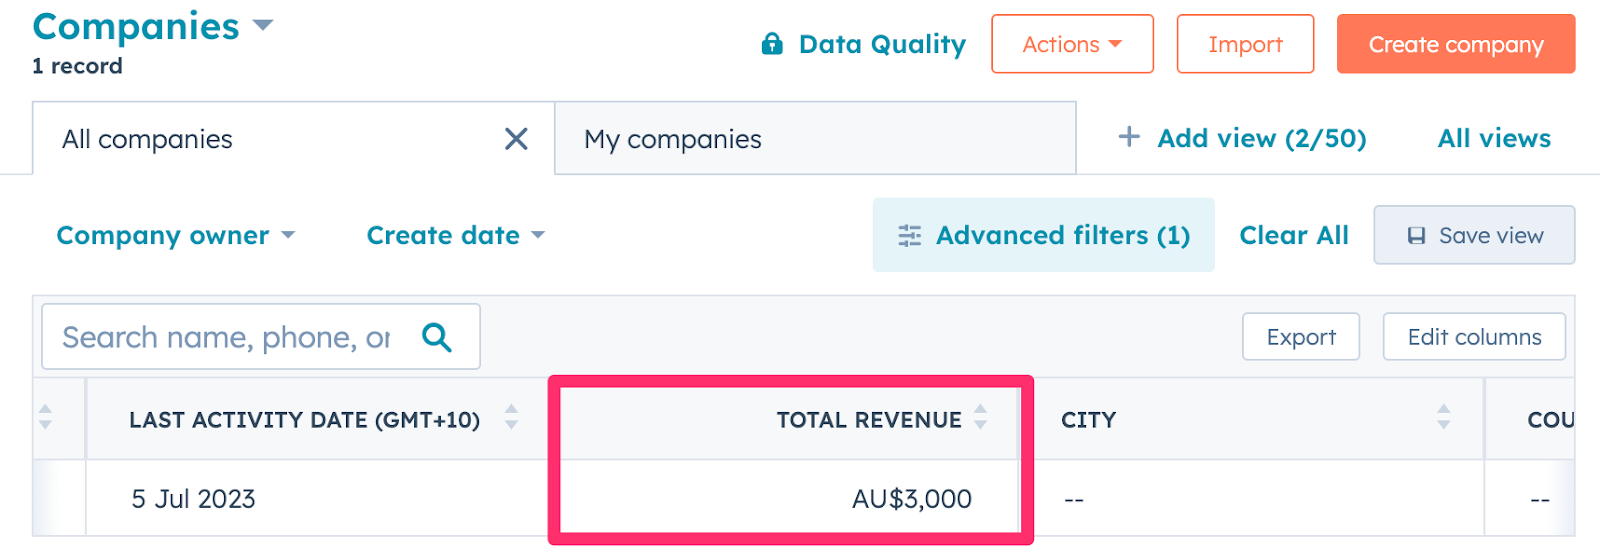The height and width of the screenshot is (548, 1600).
Task: Switch to the My companies tab
Action: click(673, 139)
